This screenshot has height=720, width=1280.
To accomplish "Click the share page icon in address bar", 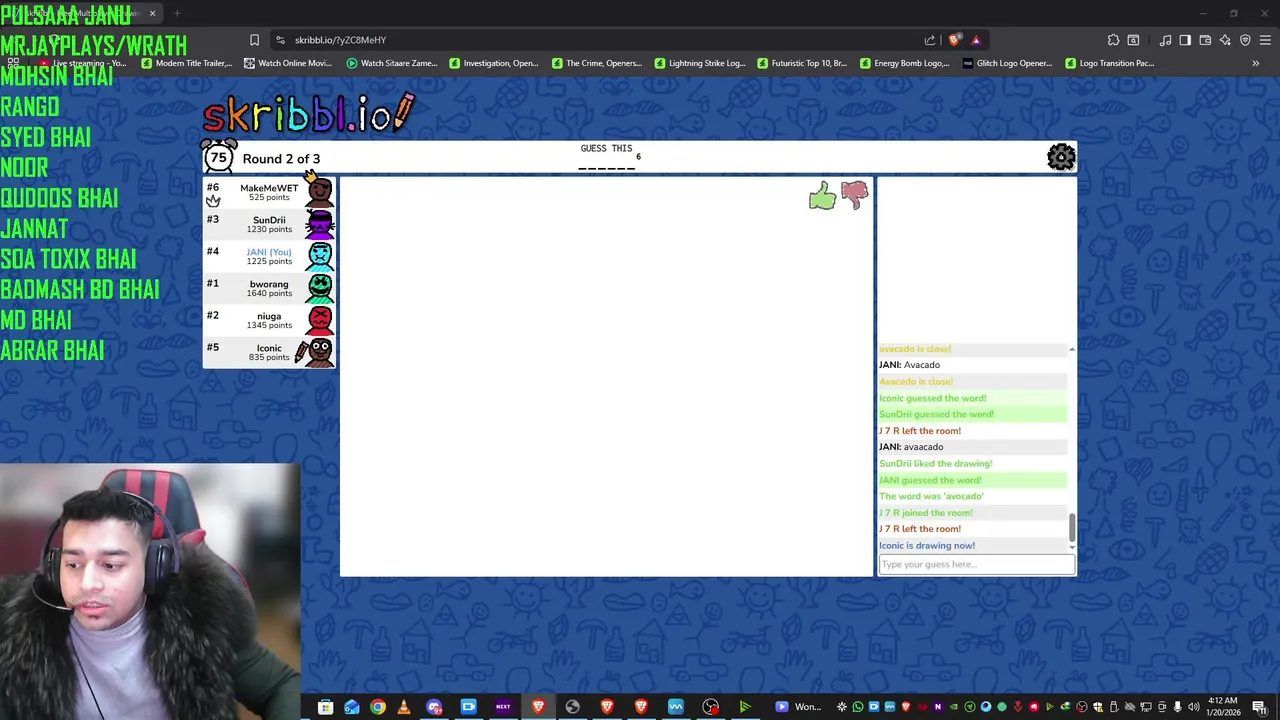I will point(930,40).
